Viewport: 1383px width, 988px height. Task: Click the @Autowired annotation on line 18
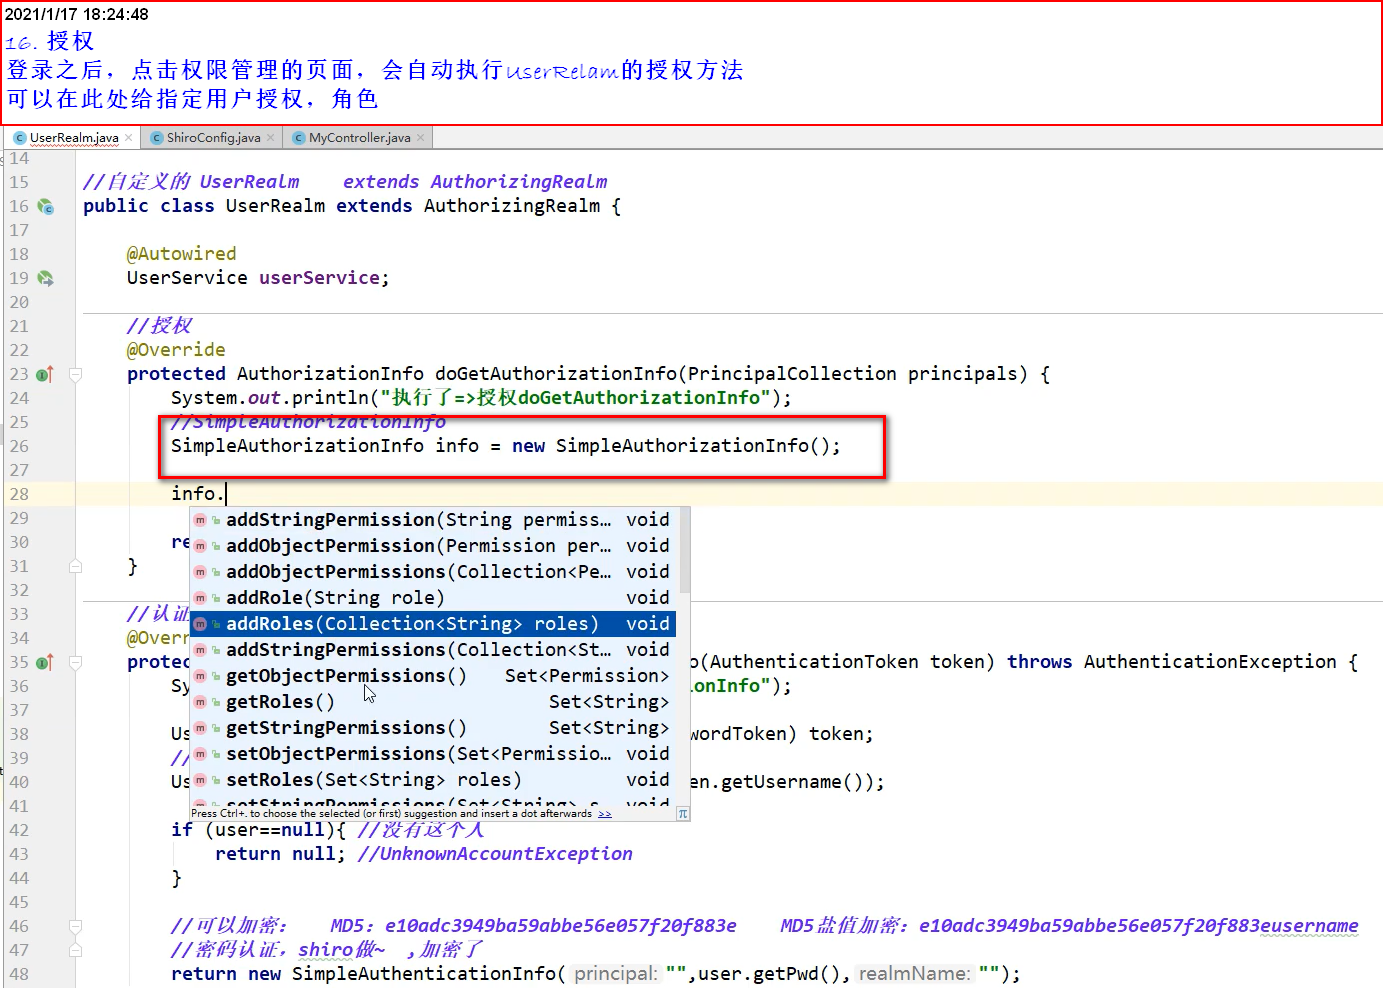(x=182, y=254)
